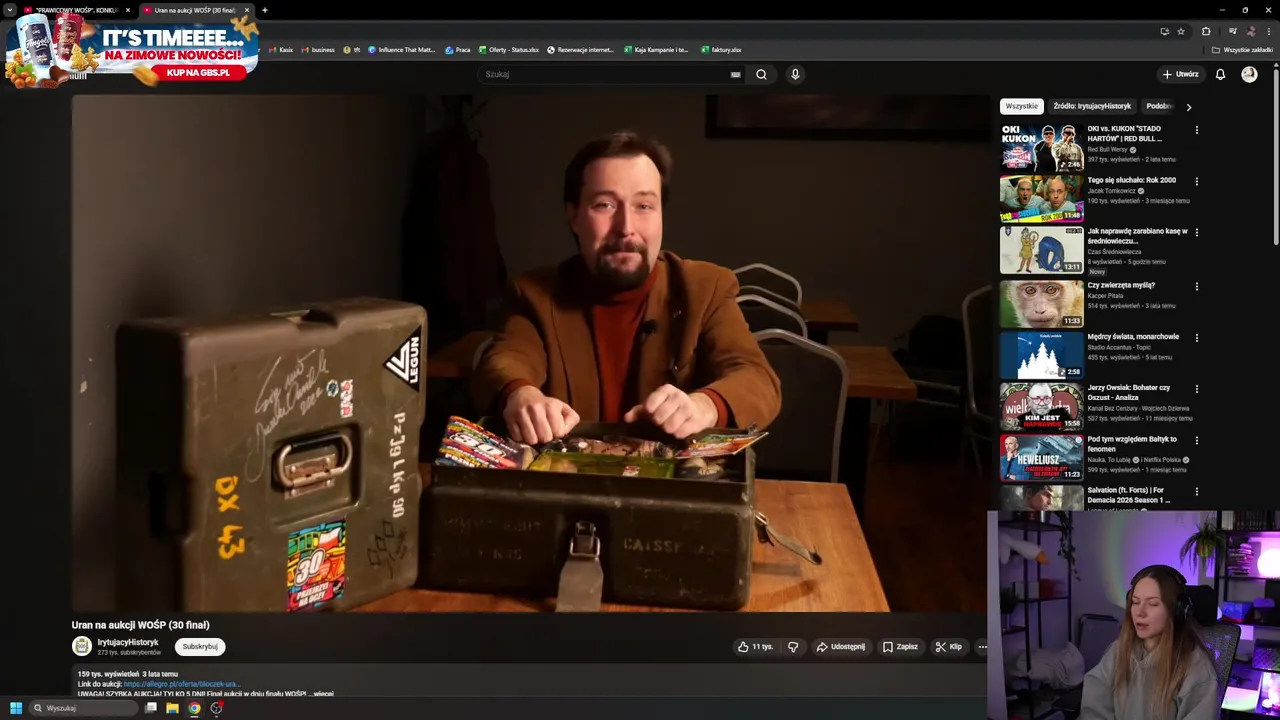Open Jerzy Owsiak: Bohater czy Oszust title
This screenshot has height=720, width=1280.
(x=1129, y=392)
